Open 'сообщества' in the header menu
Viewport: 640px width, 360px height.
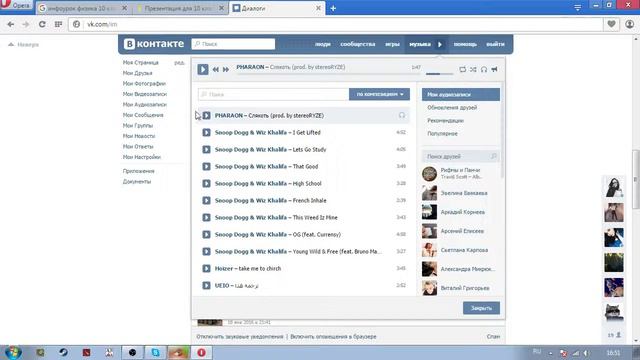click(x=358, y=44)
